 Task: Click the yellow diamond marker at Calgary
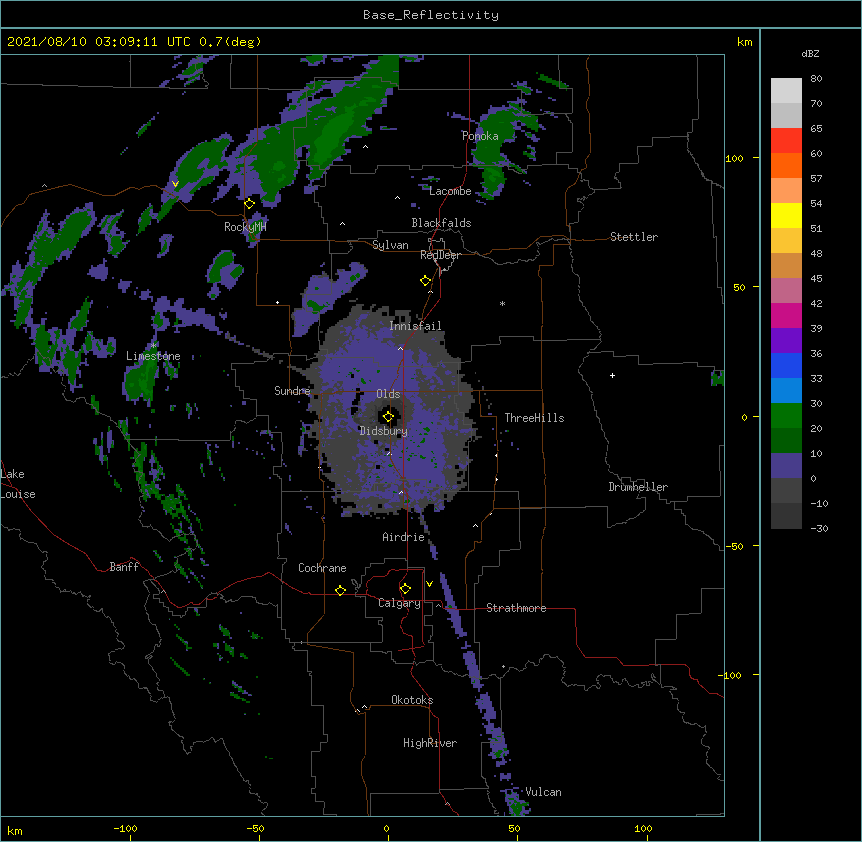[405, 589]
